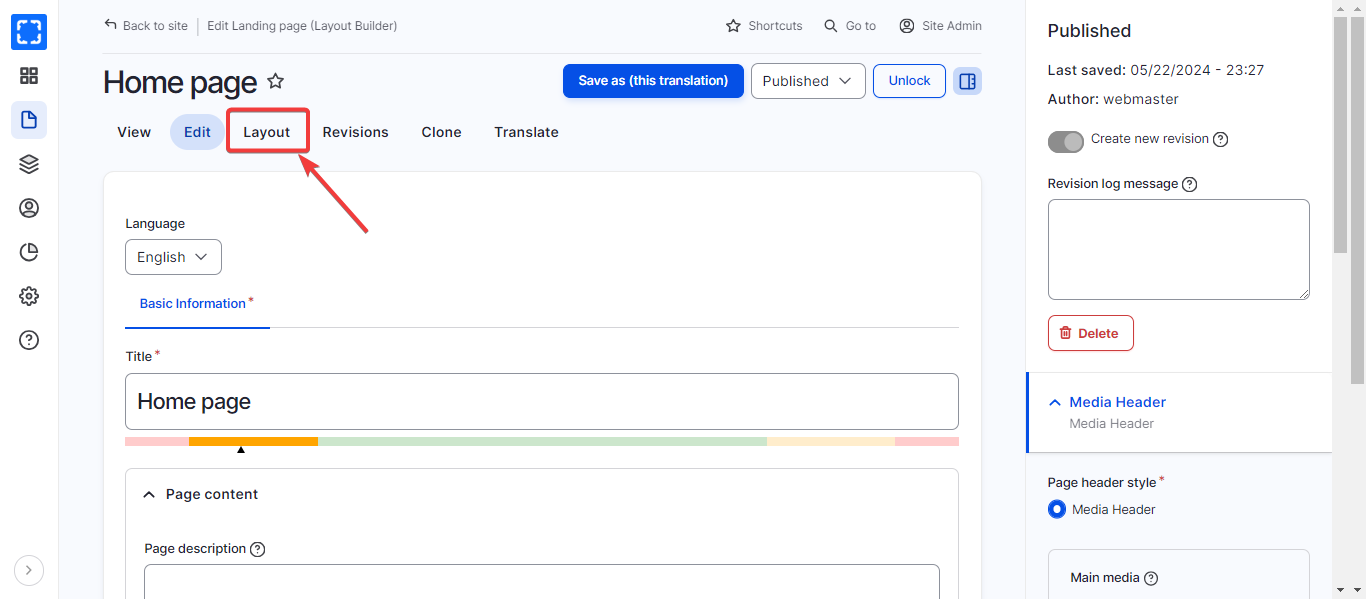
Task: Open the Published status dropdown
Action: [808, 81]
